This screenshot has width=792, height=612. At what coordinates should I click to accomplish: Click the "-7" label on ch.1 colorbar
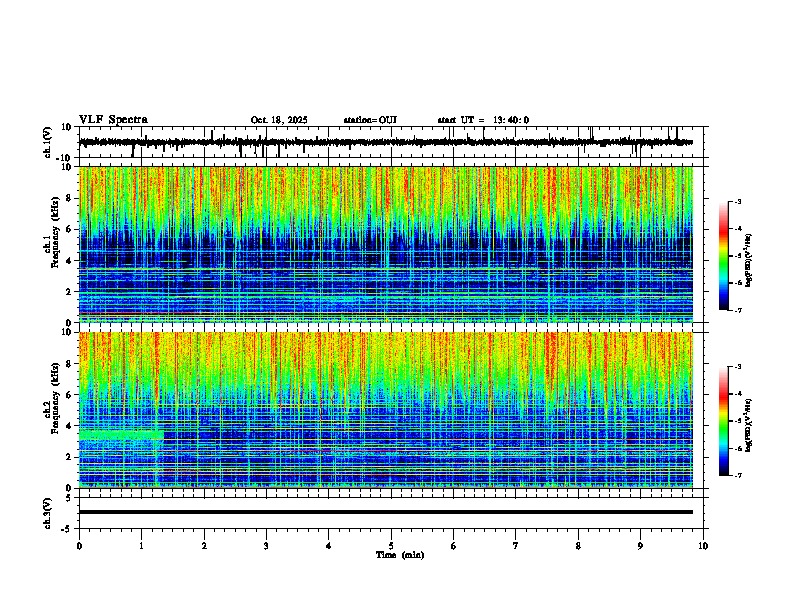[x=738, y=310]
